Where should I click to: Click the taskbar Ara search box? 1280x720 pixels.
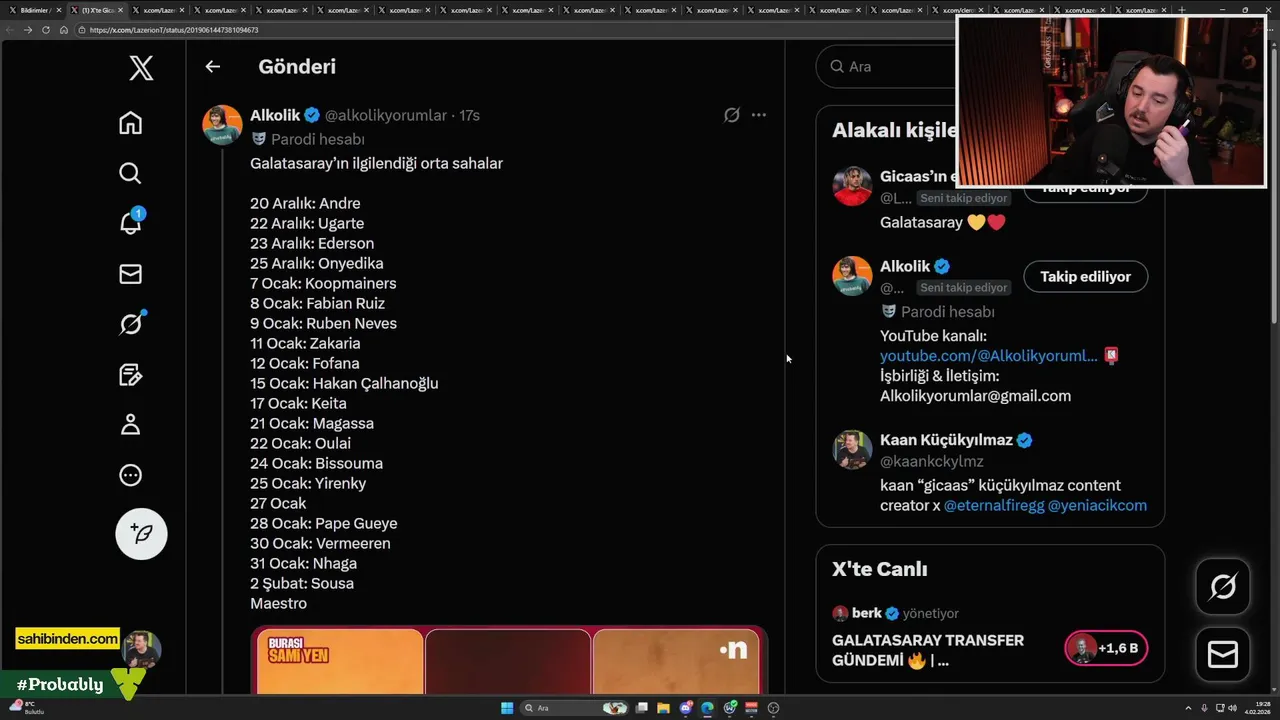click(x=575, y=708)
